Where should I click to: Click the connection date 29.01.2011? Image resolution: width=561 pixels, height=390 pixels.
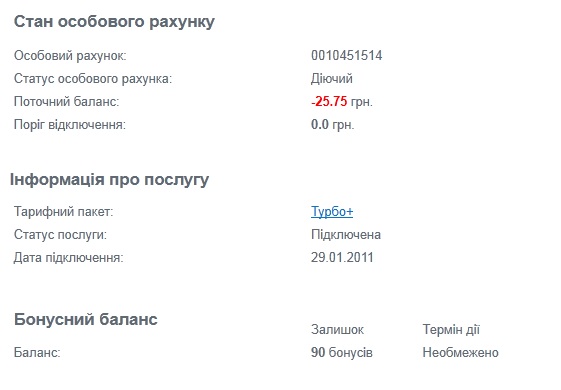[342, 258]
